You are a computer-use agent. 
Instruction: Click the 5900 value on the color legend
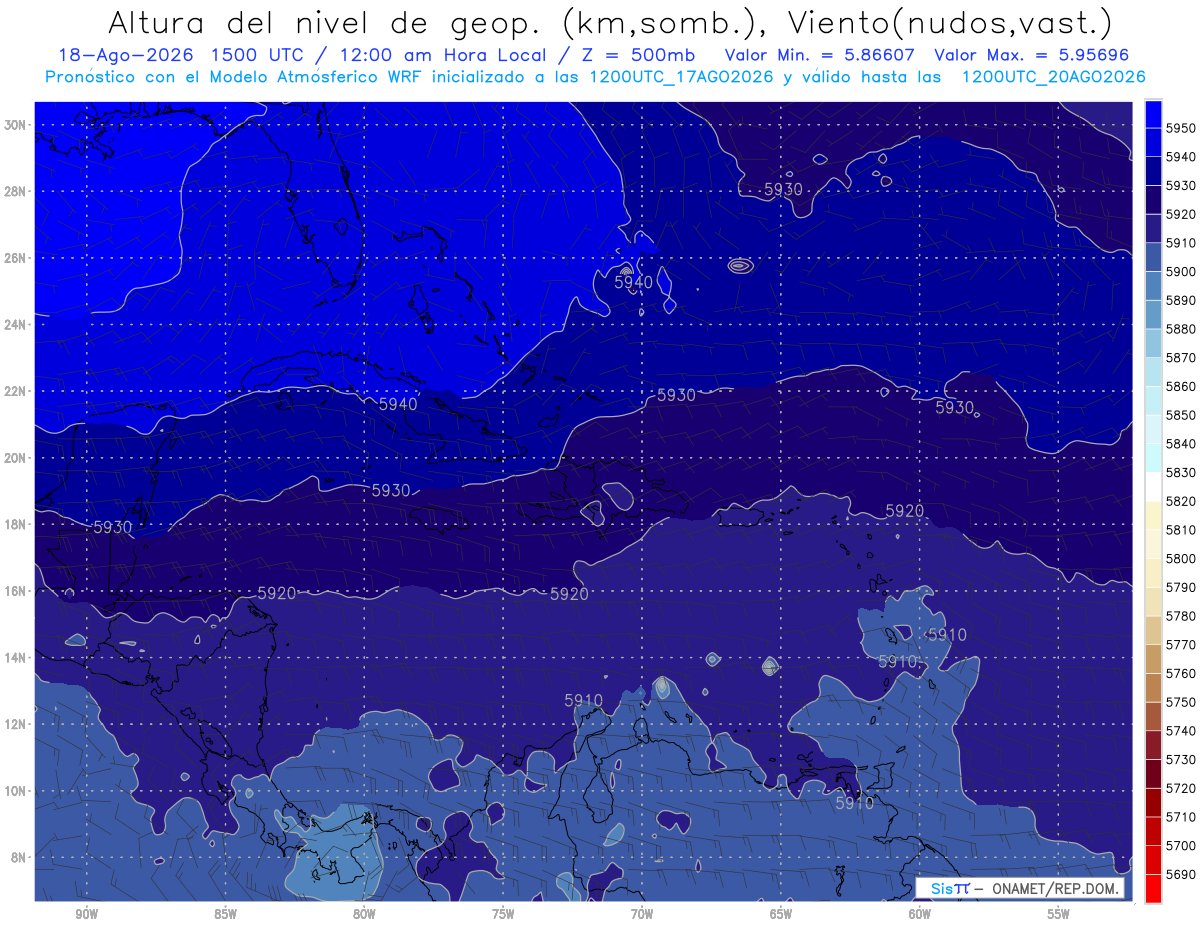pos(1180,271)
